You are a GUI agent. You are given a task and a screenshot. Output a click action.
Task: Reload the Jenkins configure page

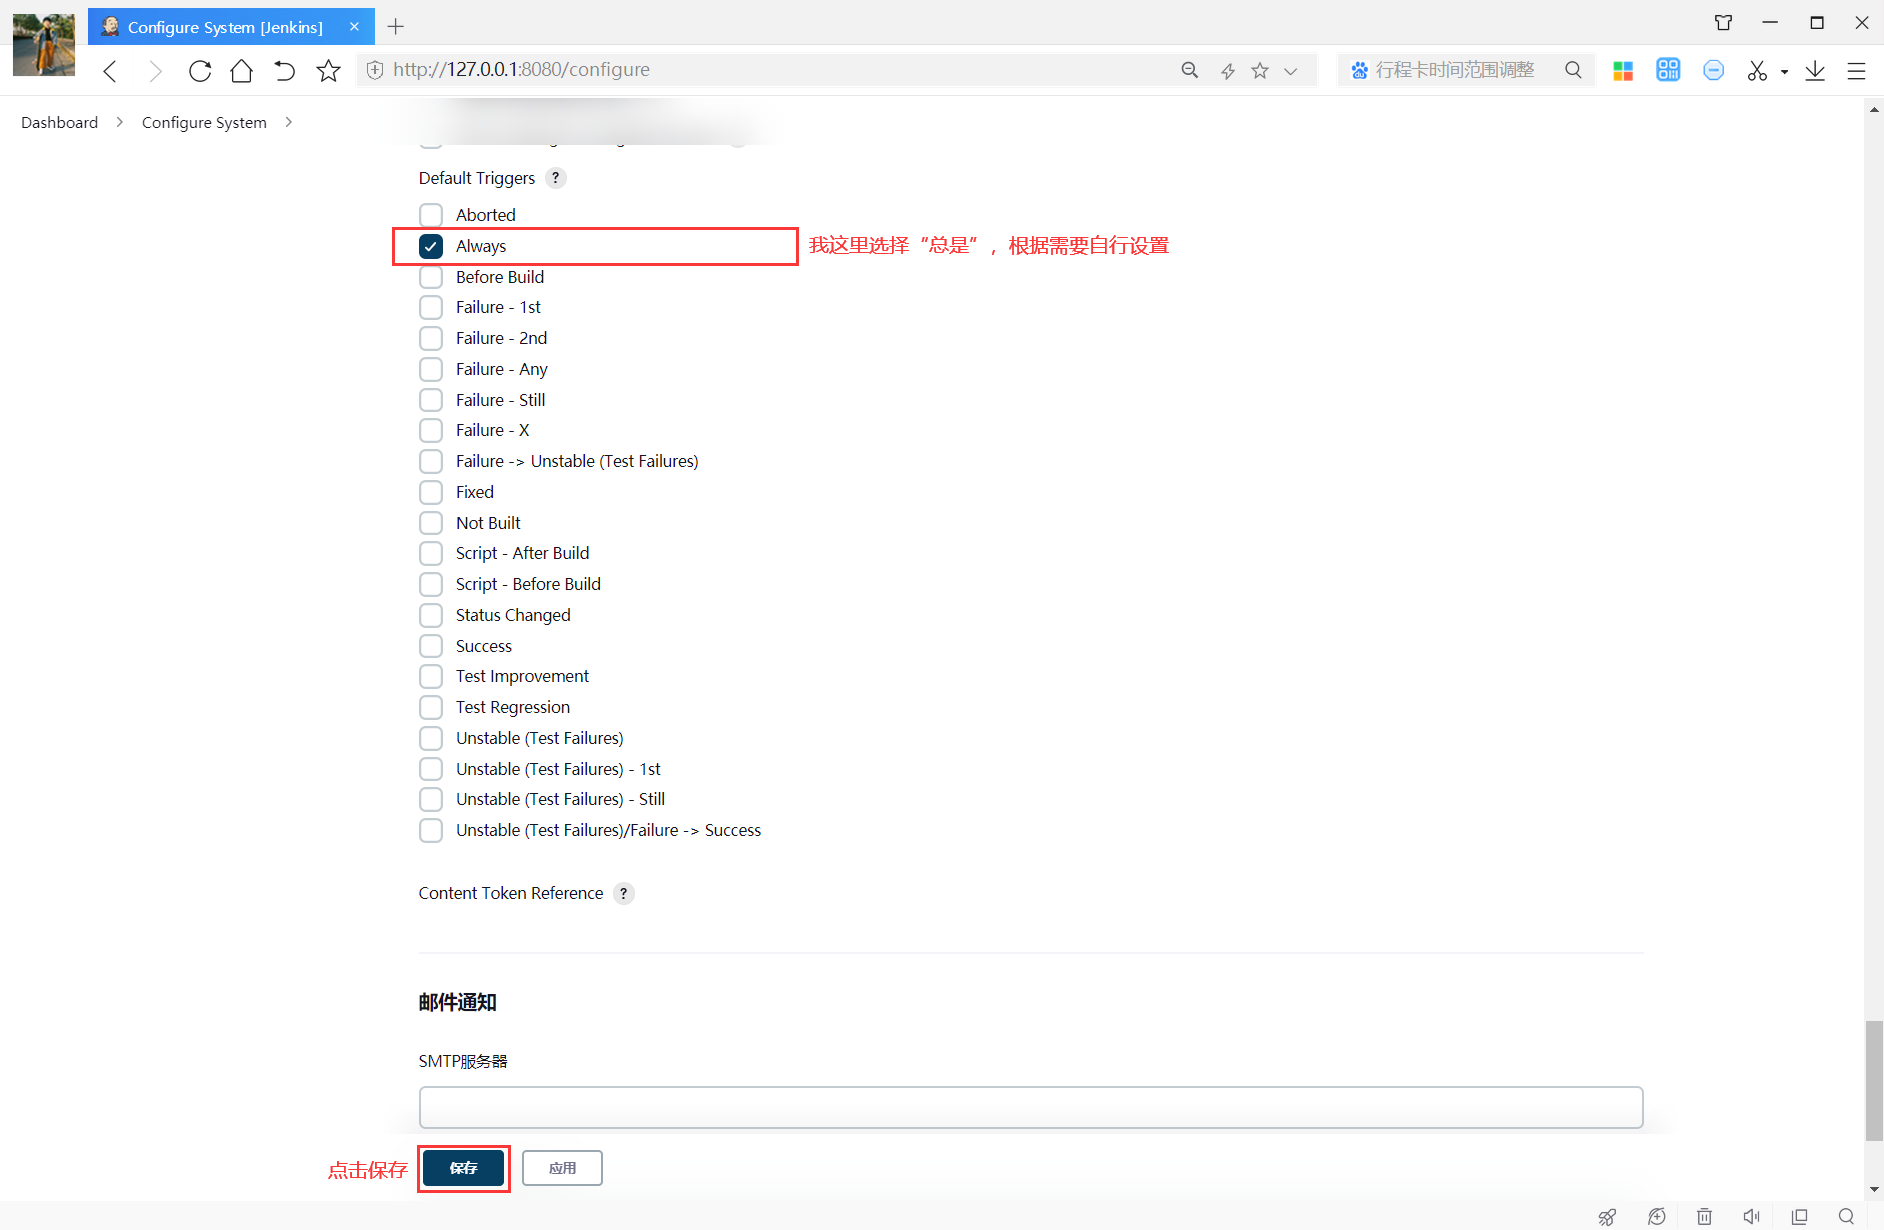(x=200, y=70)
